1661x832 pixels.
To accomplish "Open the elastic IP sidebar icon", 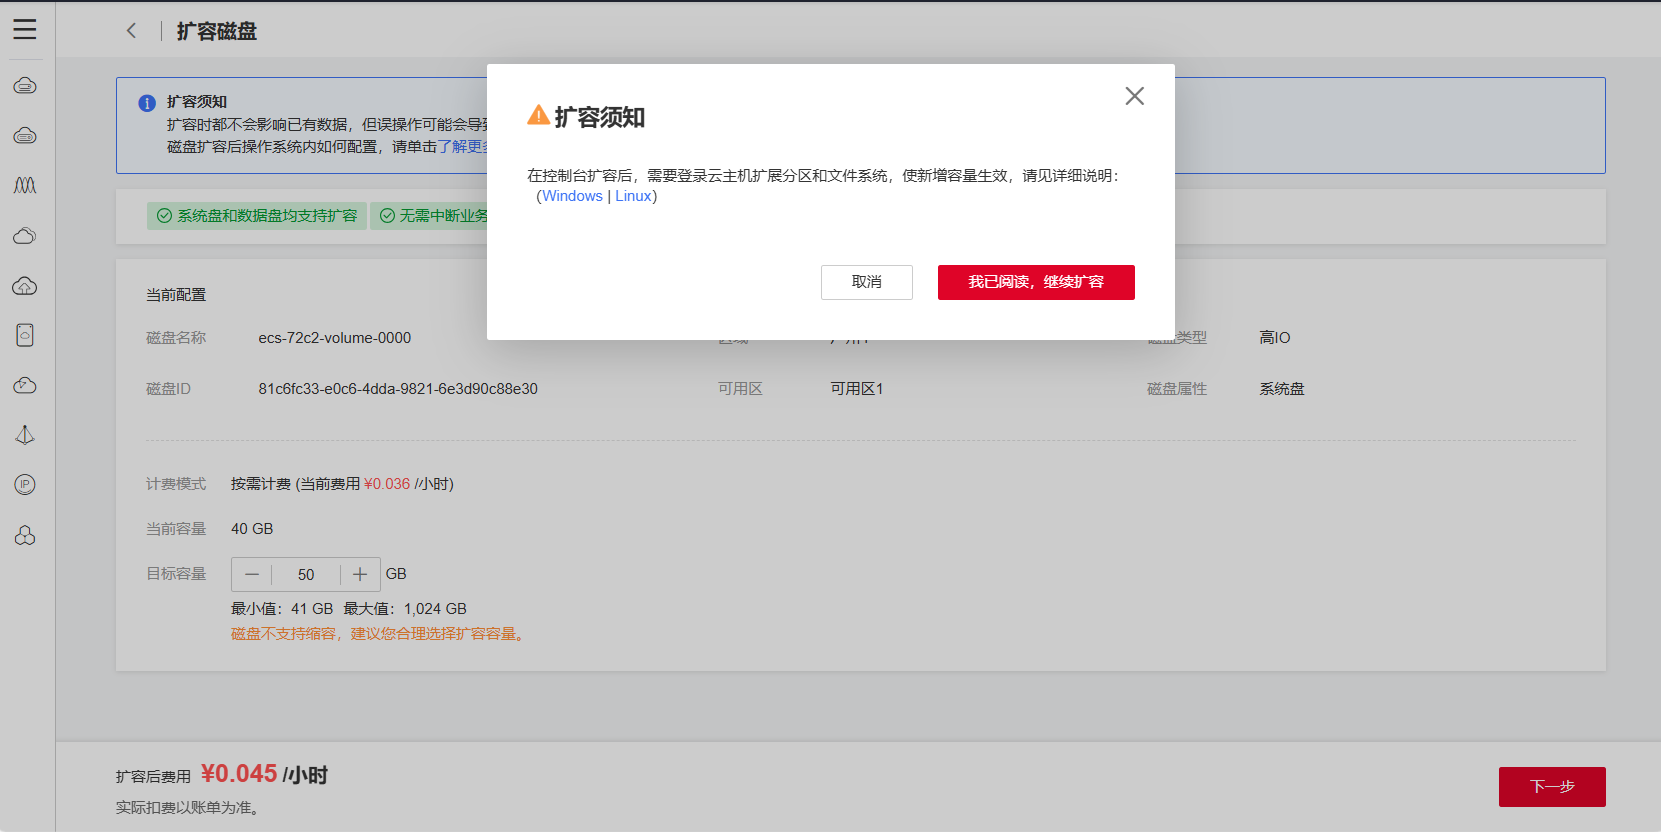I will [25, 485].
